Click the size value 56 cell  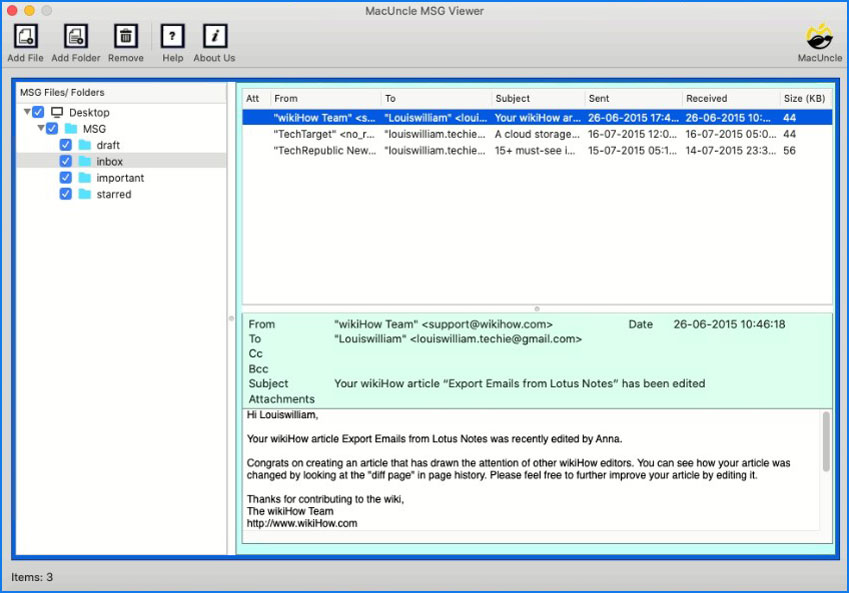tap(789, 150)
